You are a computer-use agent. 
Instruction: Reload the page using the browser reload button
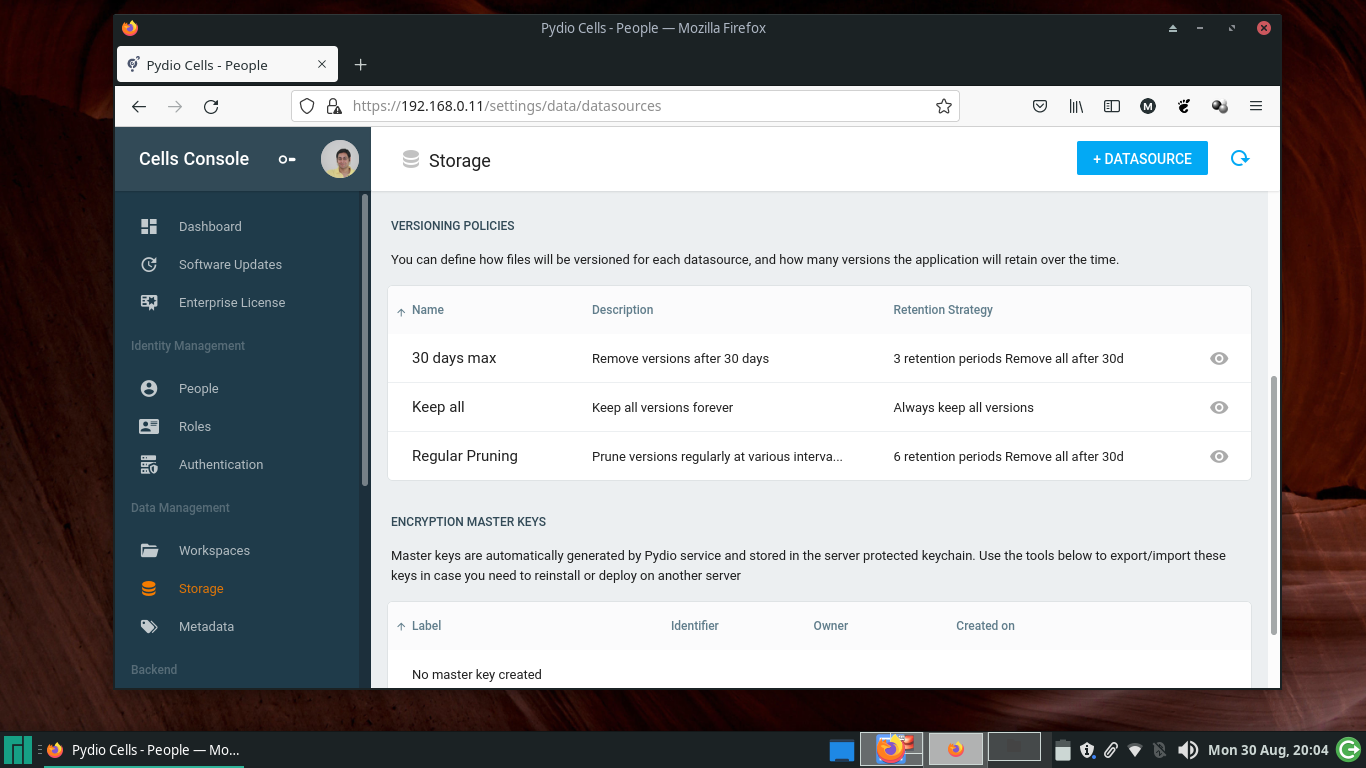[x=211, y=106]
